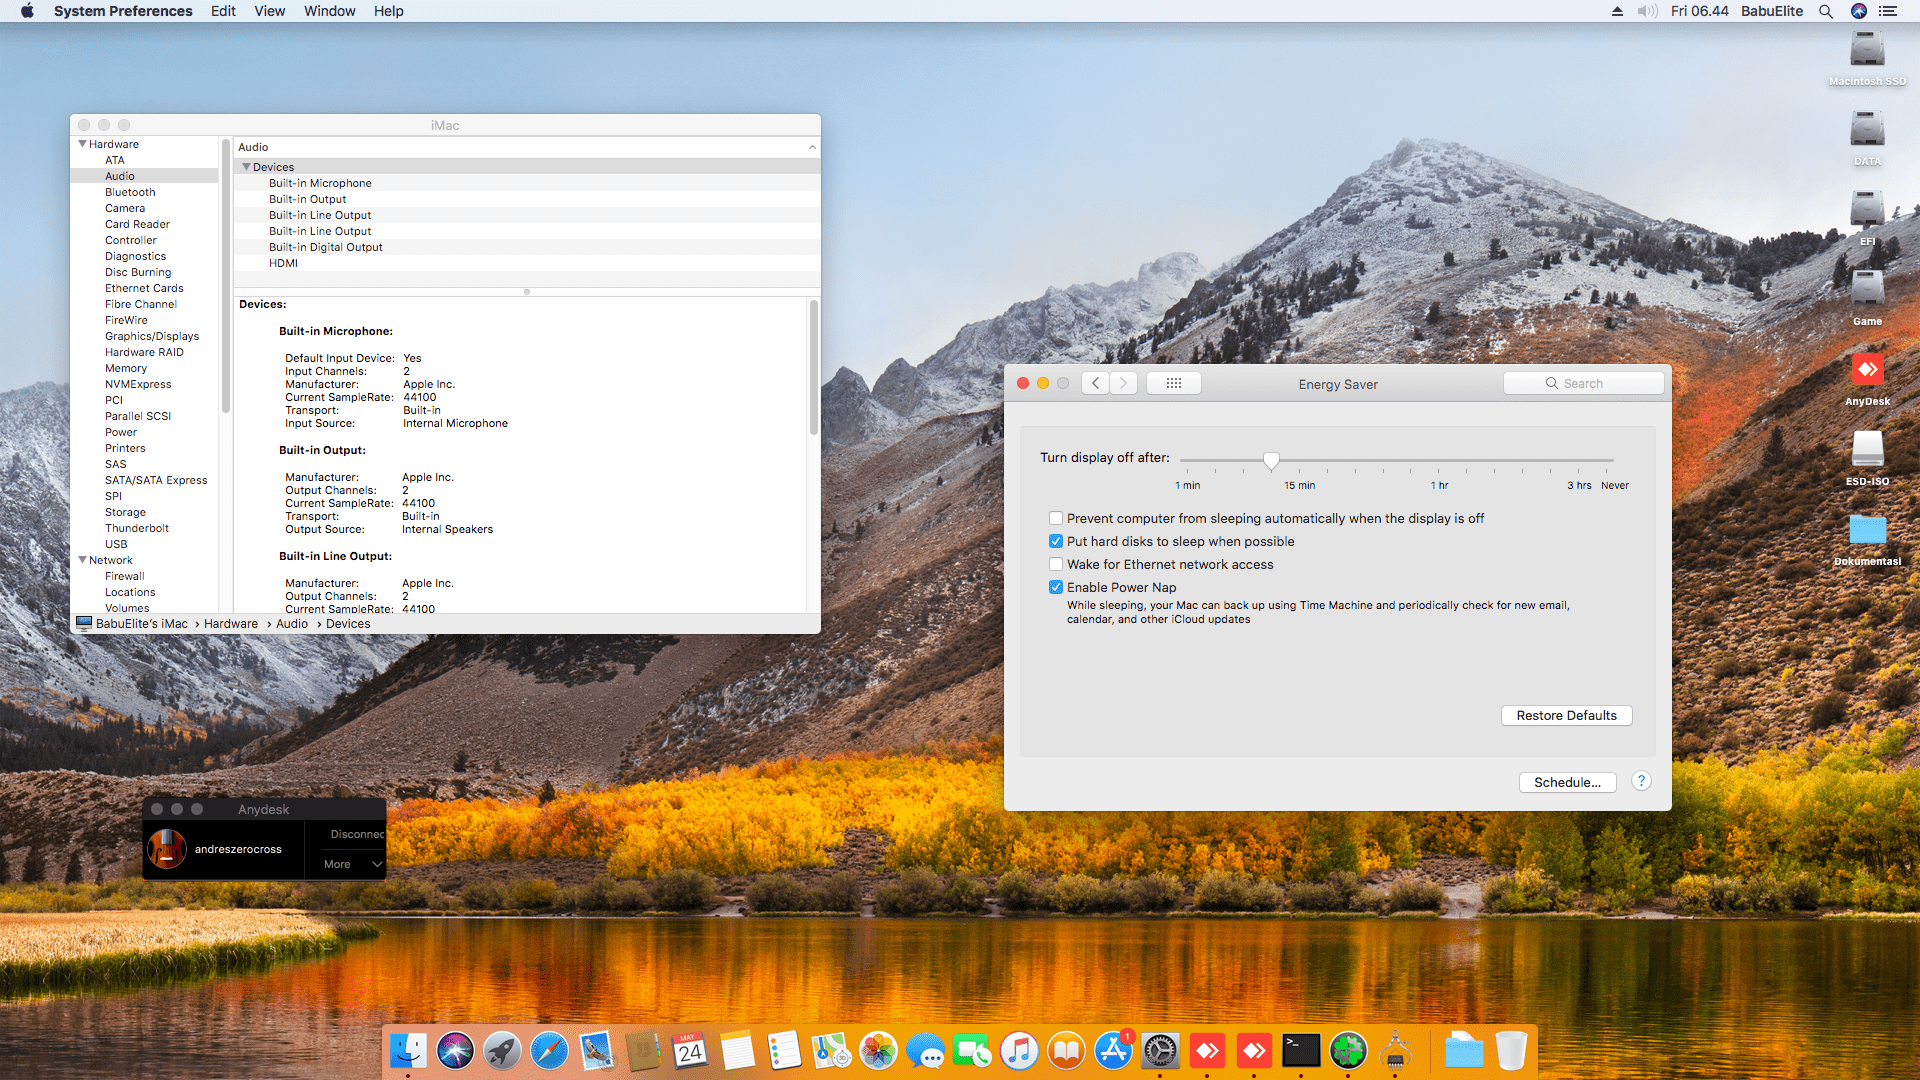This screenshot has width=1920, height=1080.
Task: Uncheck Enable Power Nap
Action: tap(1056, 587)
